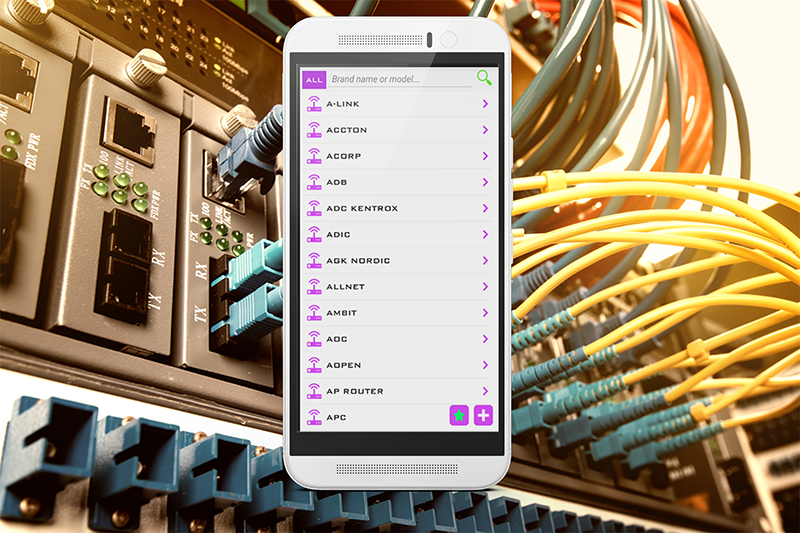Viewport: 800px width, 533px height.
Task: Tap the router icon beside ACCTON
Action: [x=314, y=130]
